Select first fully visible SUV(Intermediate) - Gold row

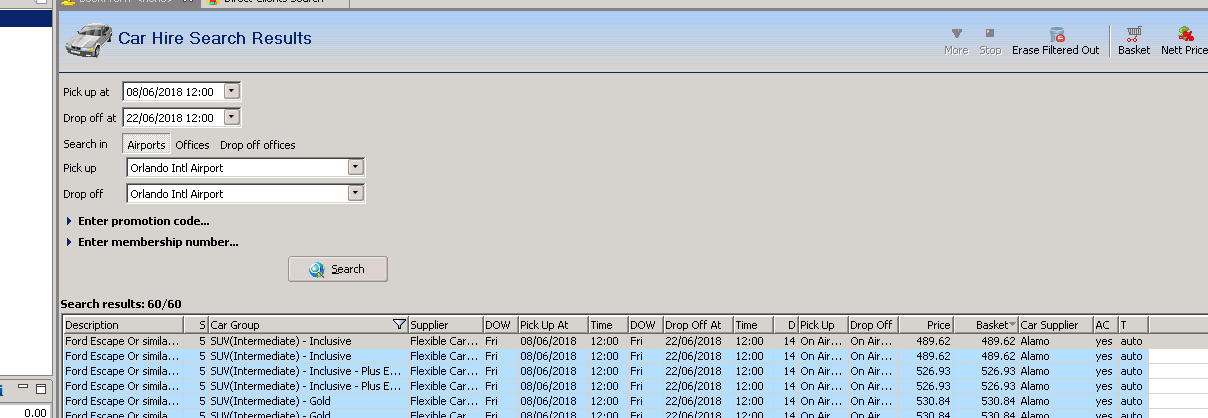click(605, 400)
